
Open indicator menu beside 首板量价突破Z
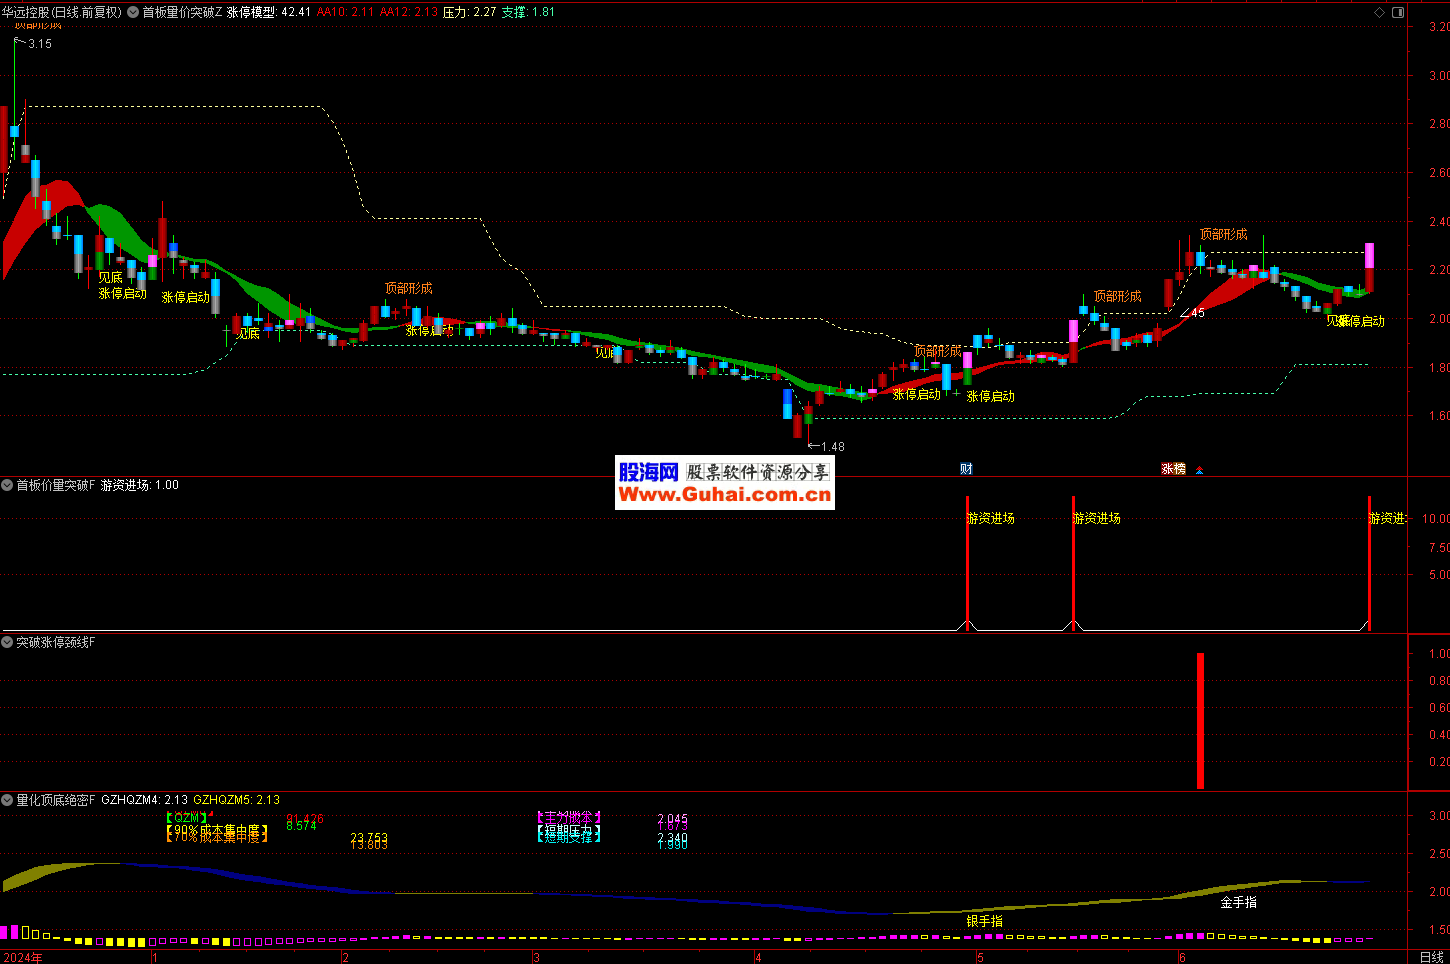click(133, 12)
